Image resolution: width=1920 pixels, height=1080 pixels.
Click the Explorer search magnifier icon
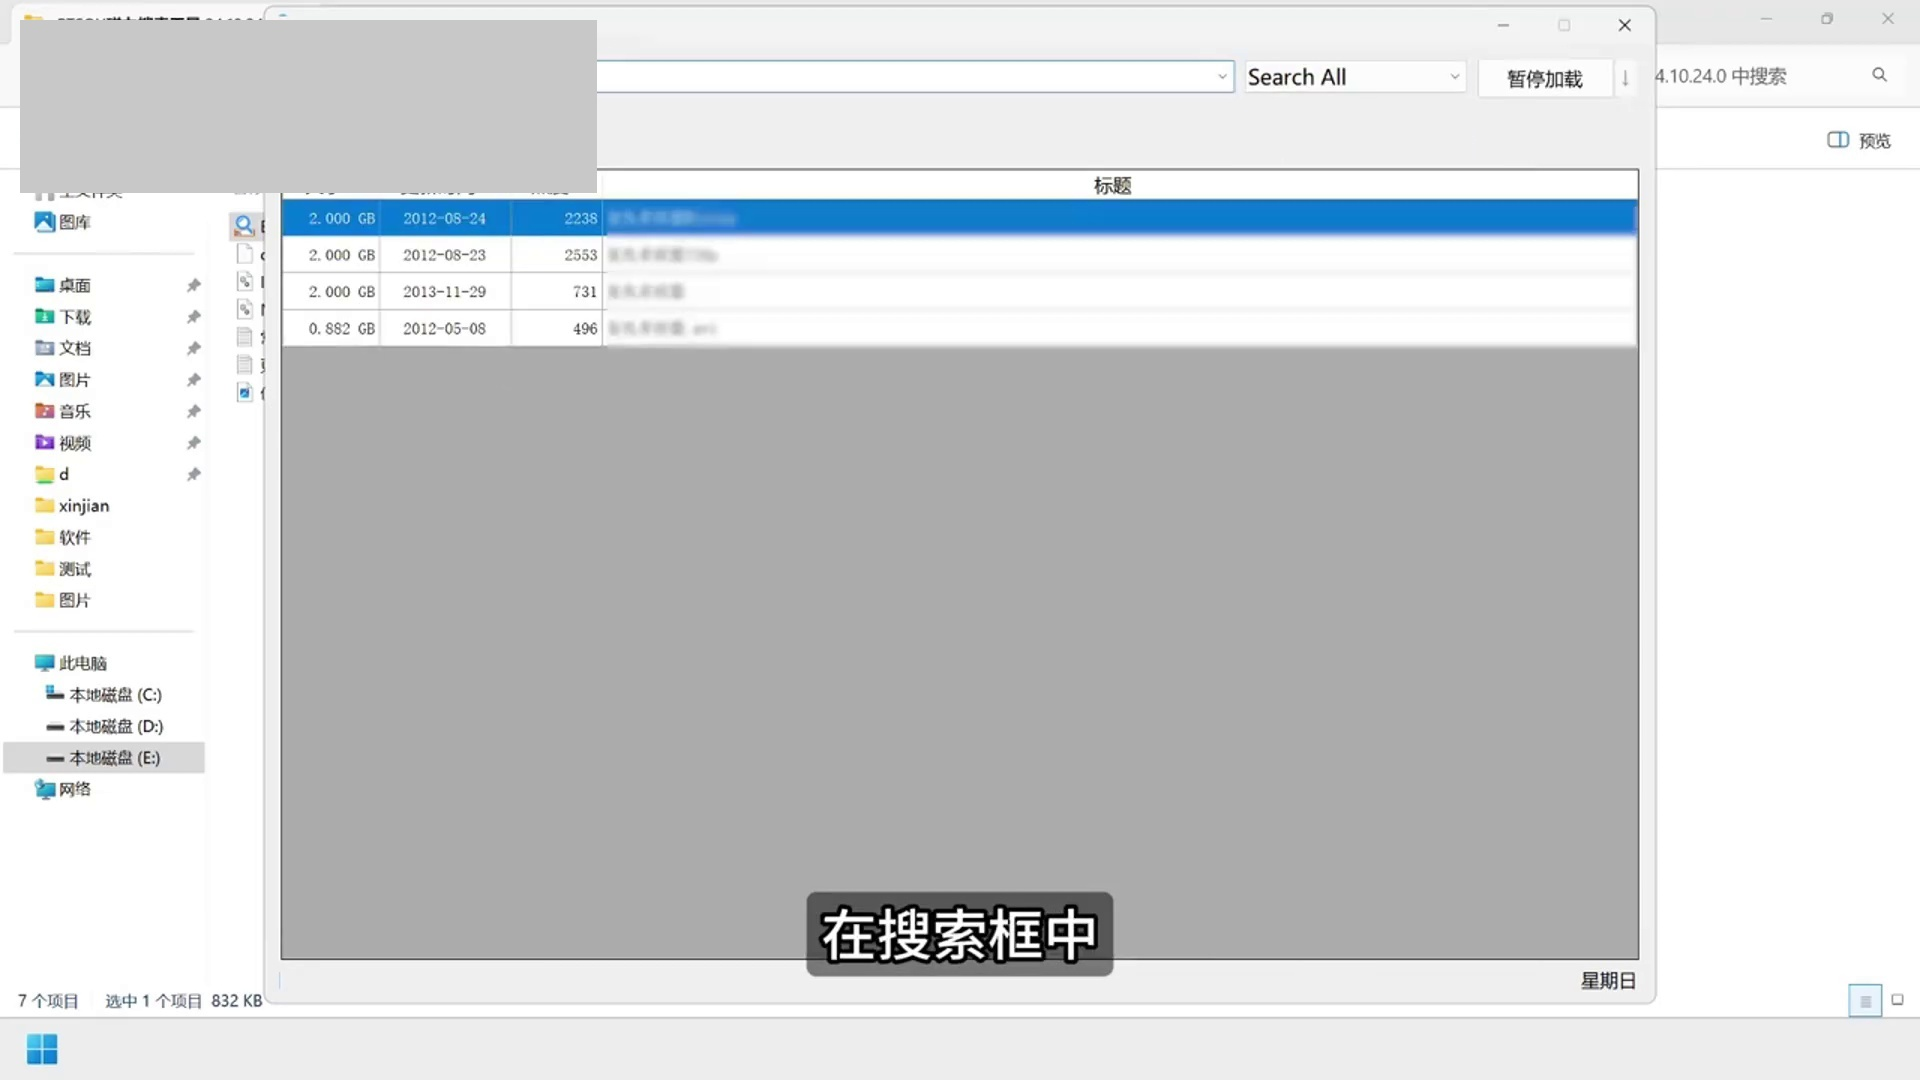[x=1880, y=75]
